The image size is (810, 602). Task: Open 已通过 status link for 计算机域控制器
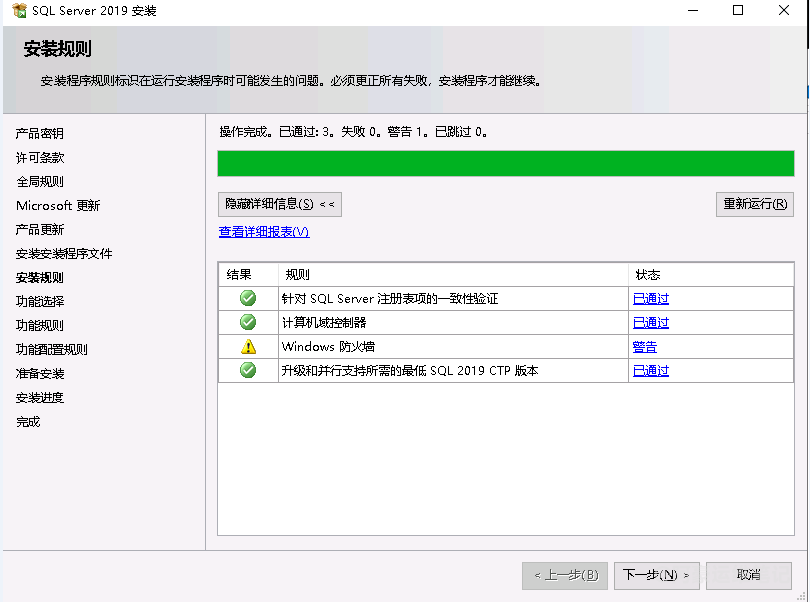point(651,322)
